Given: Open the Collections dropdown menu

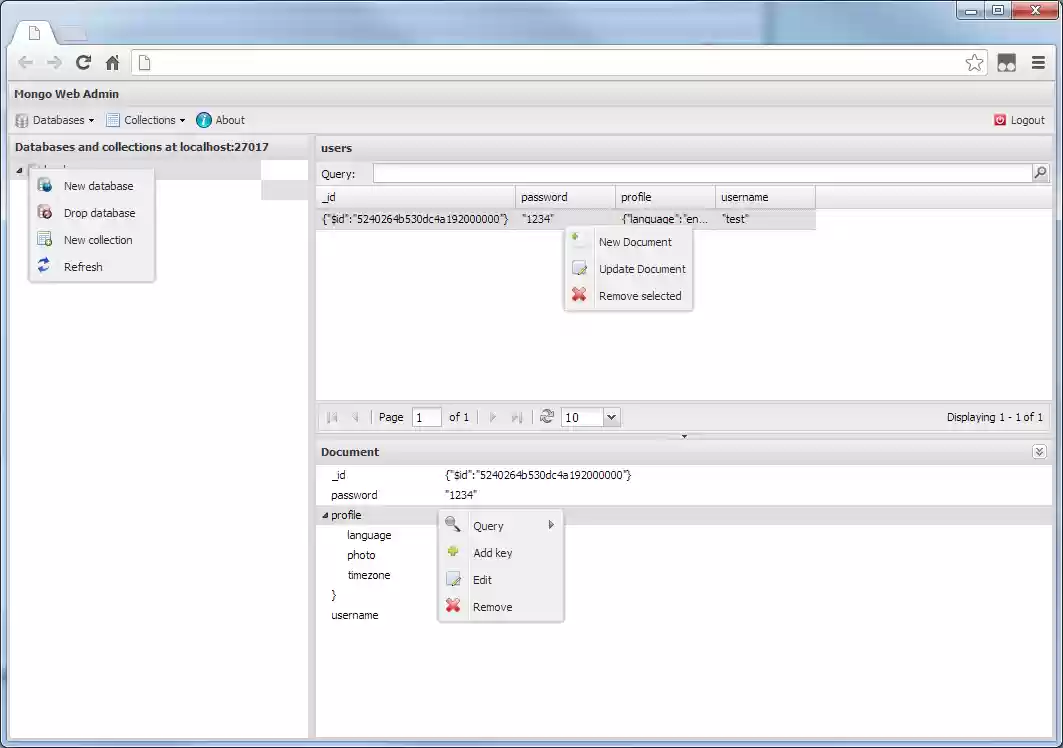Looking at the screenshot, I should (x=145, y=119).
